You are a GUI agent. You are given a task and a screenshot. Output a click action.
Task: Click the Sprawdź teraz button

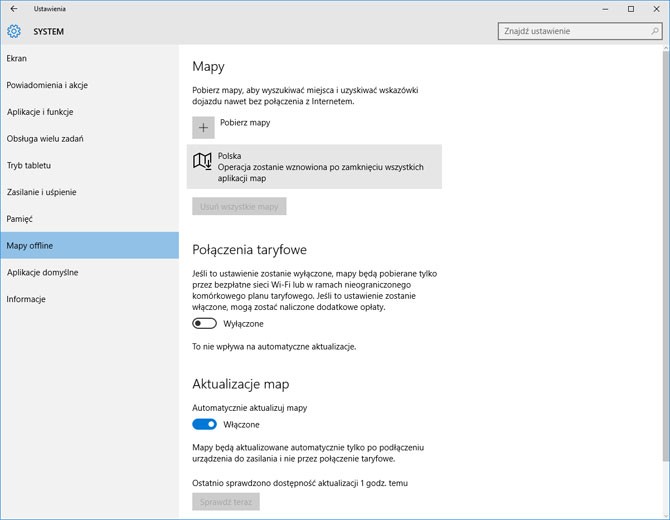(226, 502)
